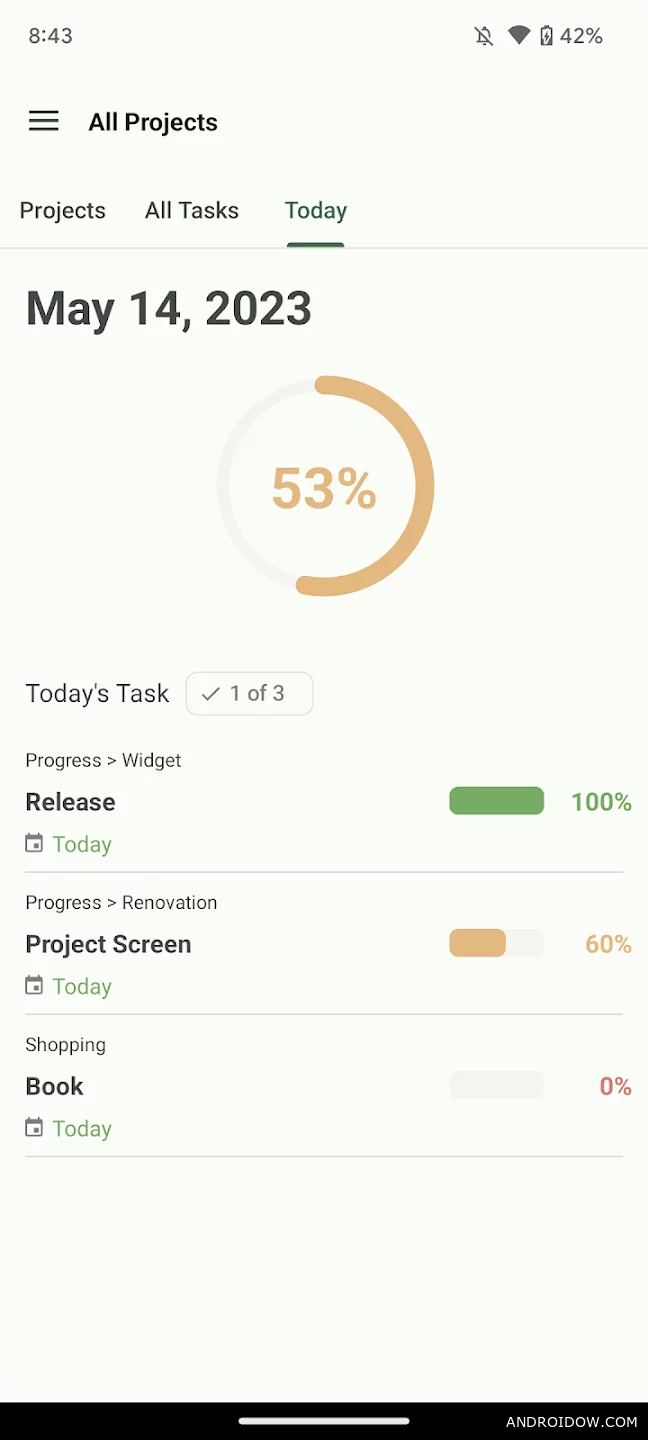
Task: Click the calendar icon under Book
Action: click(34, 1127)
